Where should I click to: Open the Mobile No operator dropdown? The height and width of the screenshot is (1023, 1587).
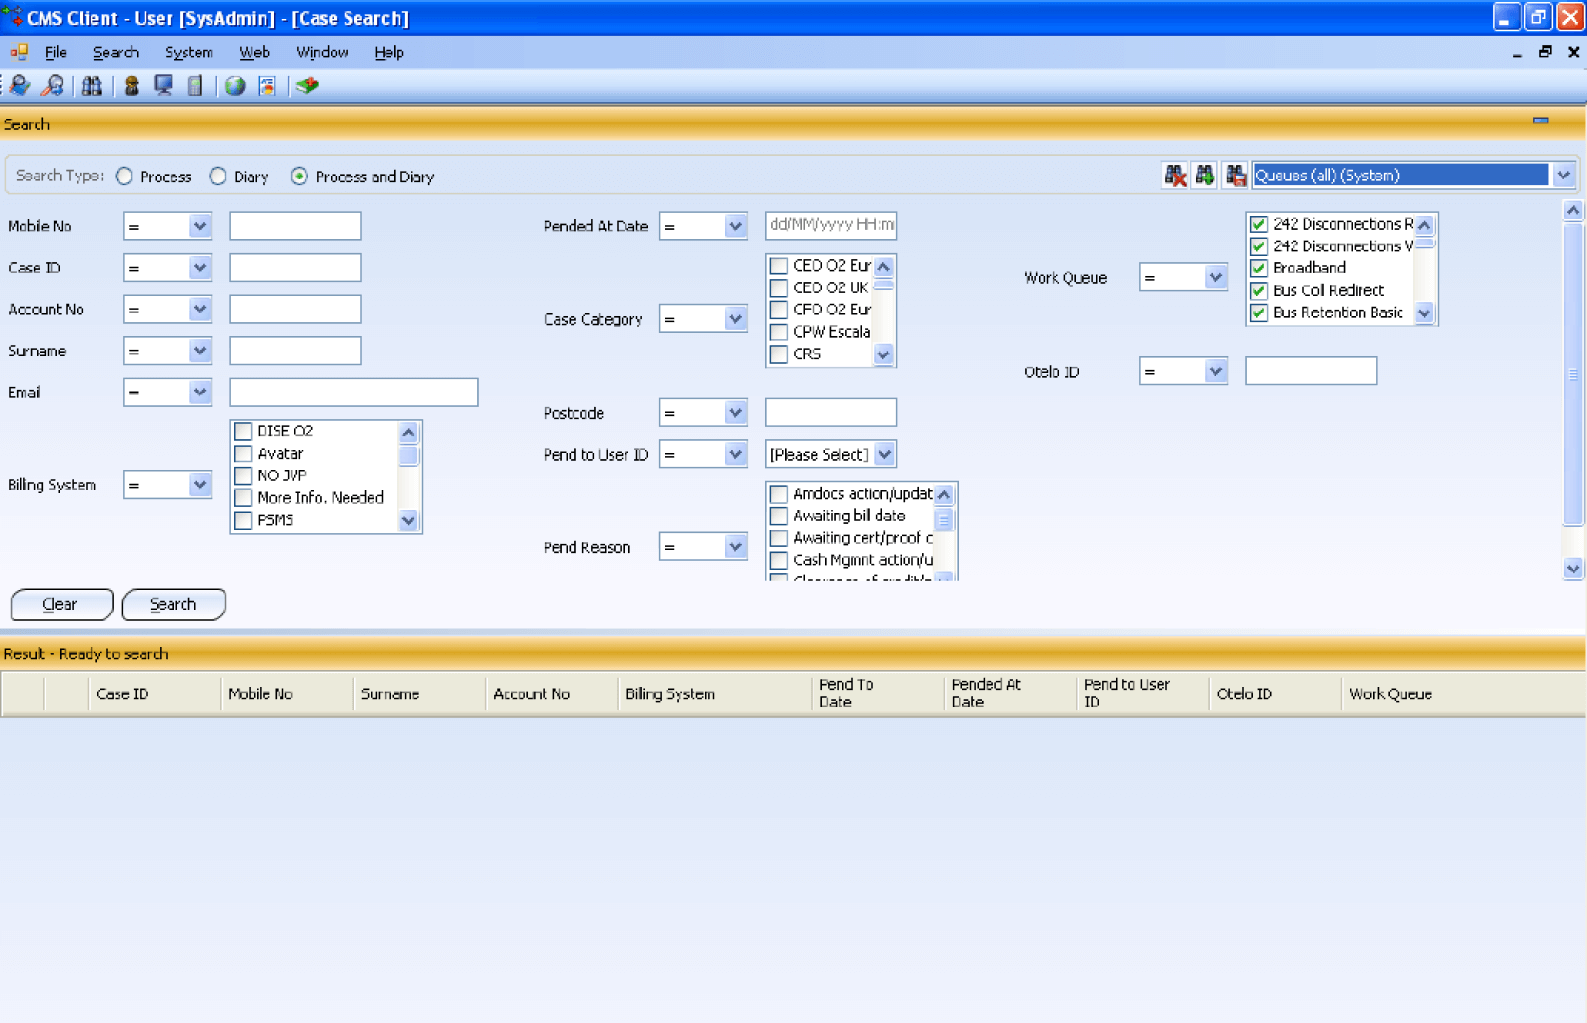pyautogui.click(x=200, y=226)
